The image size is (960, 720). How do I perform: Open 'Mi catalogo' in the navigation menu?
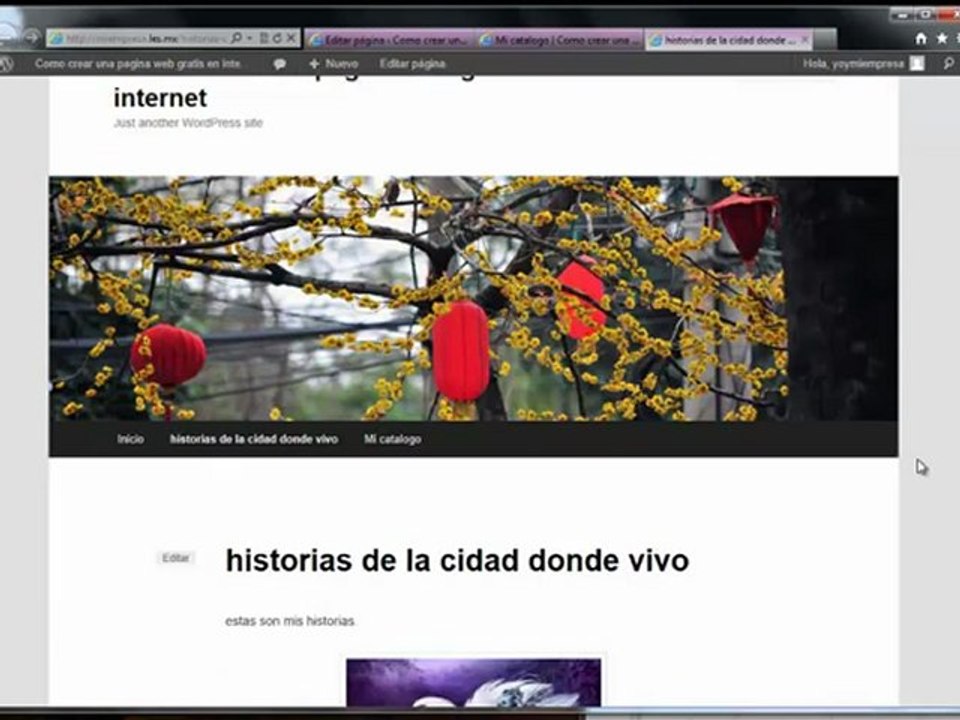click(x=392, y=439)
